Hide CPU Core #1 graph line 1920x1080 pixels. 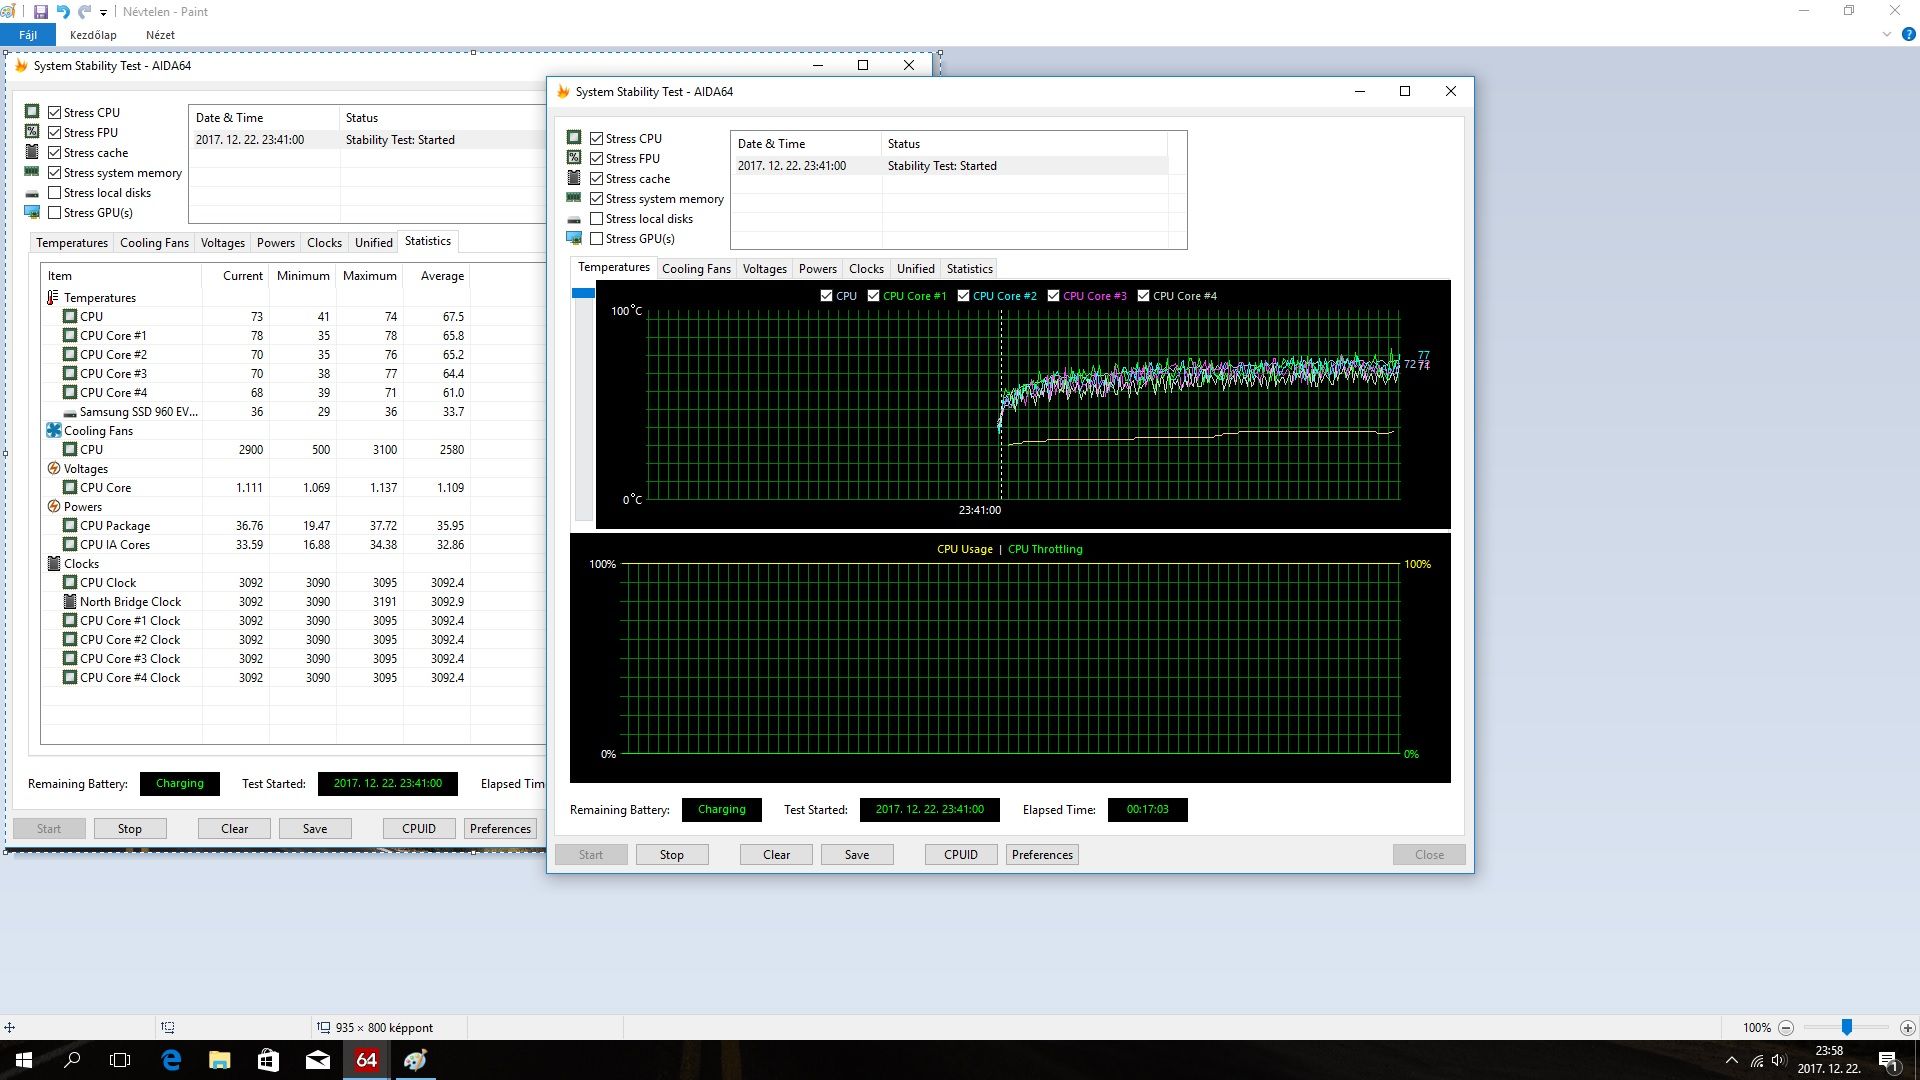873,296
